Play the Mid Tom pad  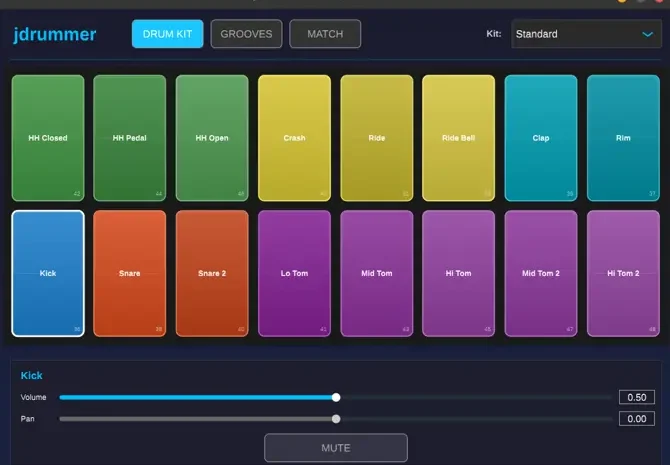(x=376, y=274)
